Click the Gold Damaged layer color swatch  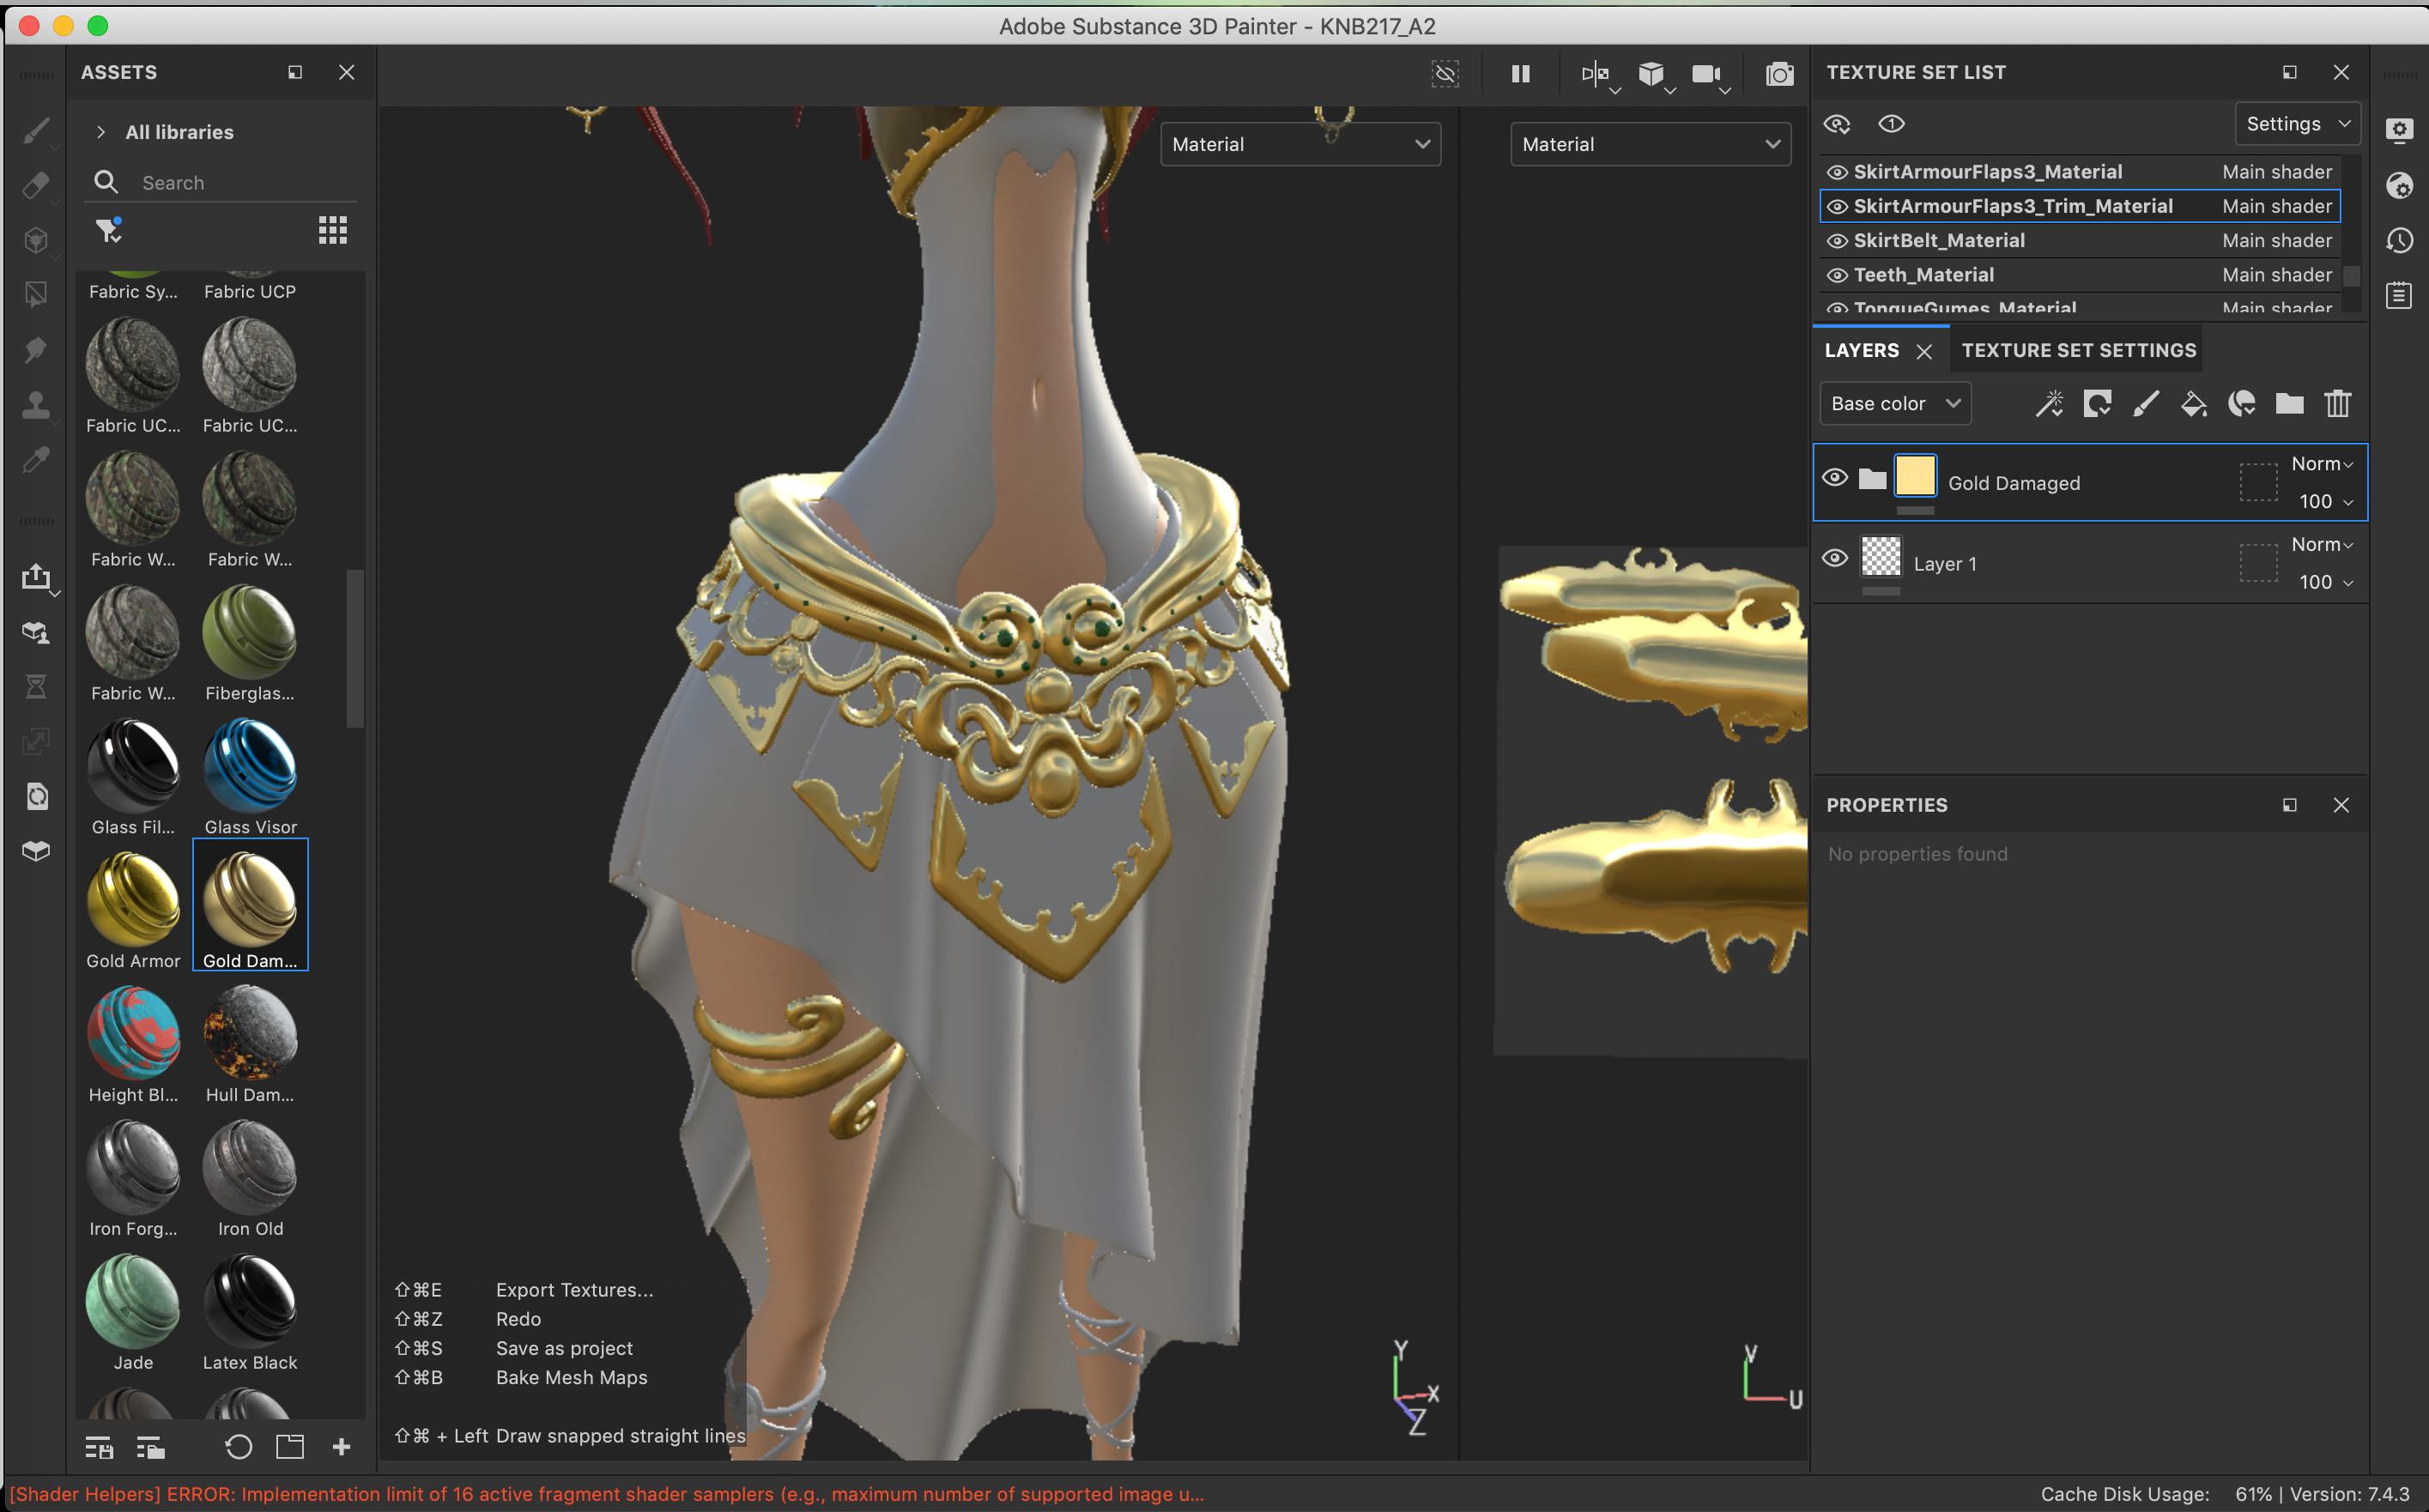point(1915,476)
